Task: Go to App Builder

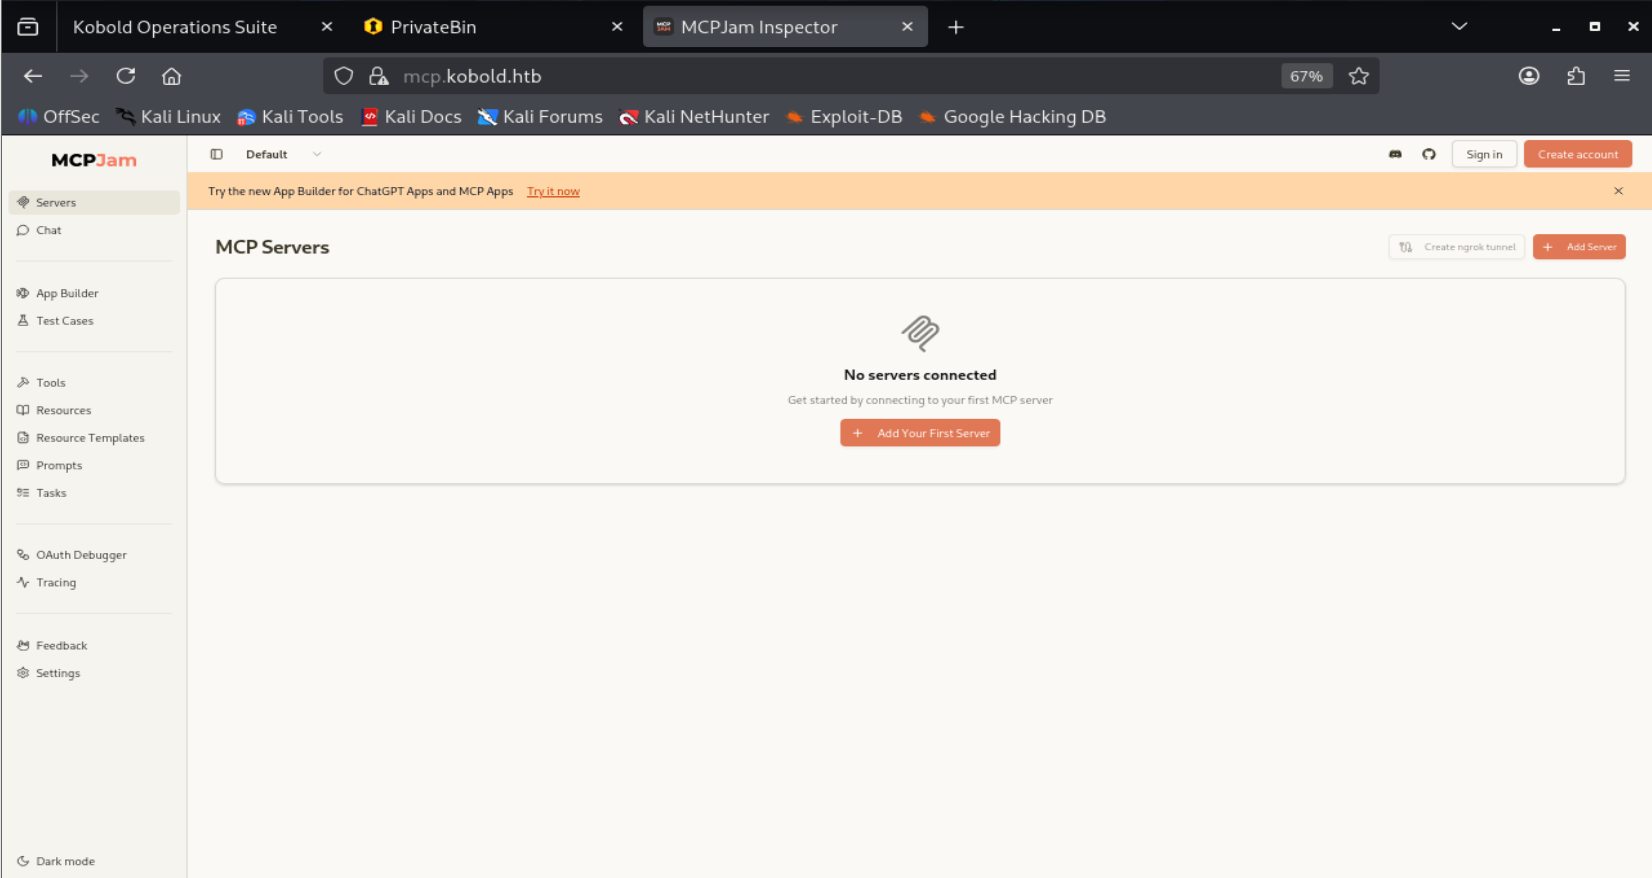Action: click(x=94, y=293)
